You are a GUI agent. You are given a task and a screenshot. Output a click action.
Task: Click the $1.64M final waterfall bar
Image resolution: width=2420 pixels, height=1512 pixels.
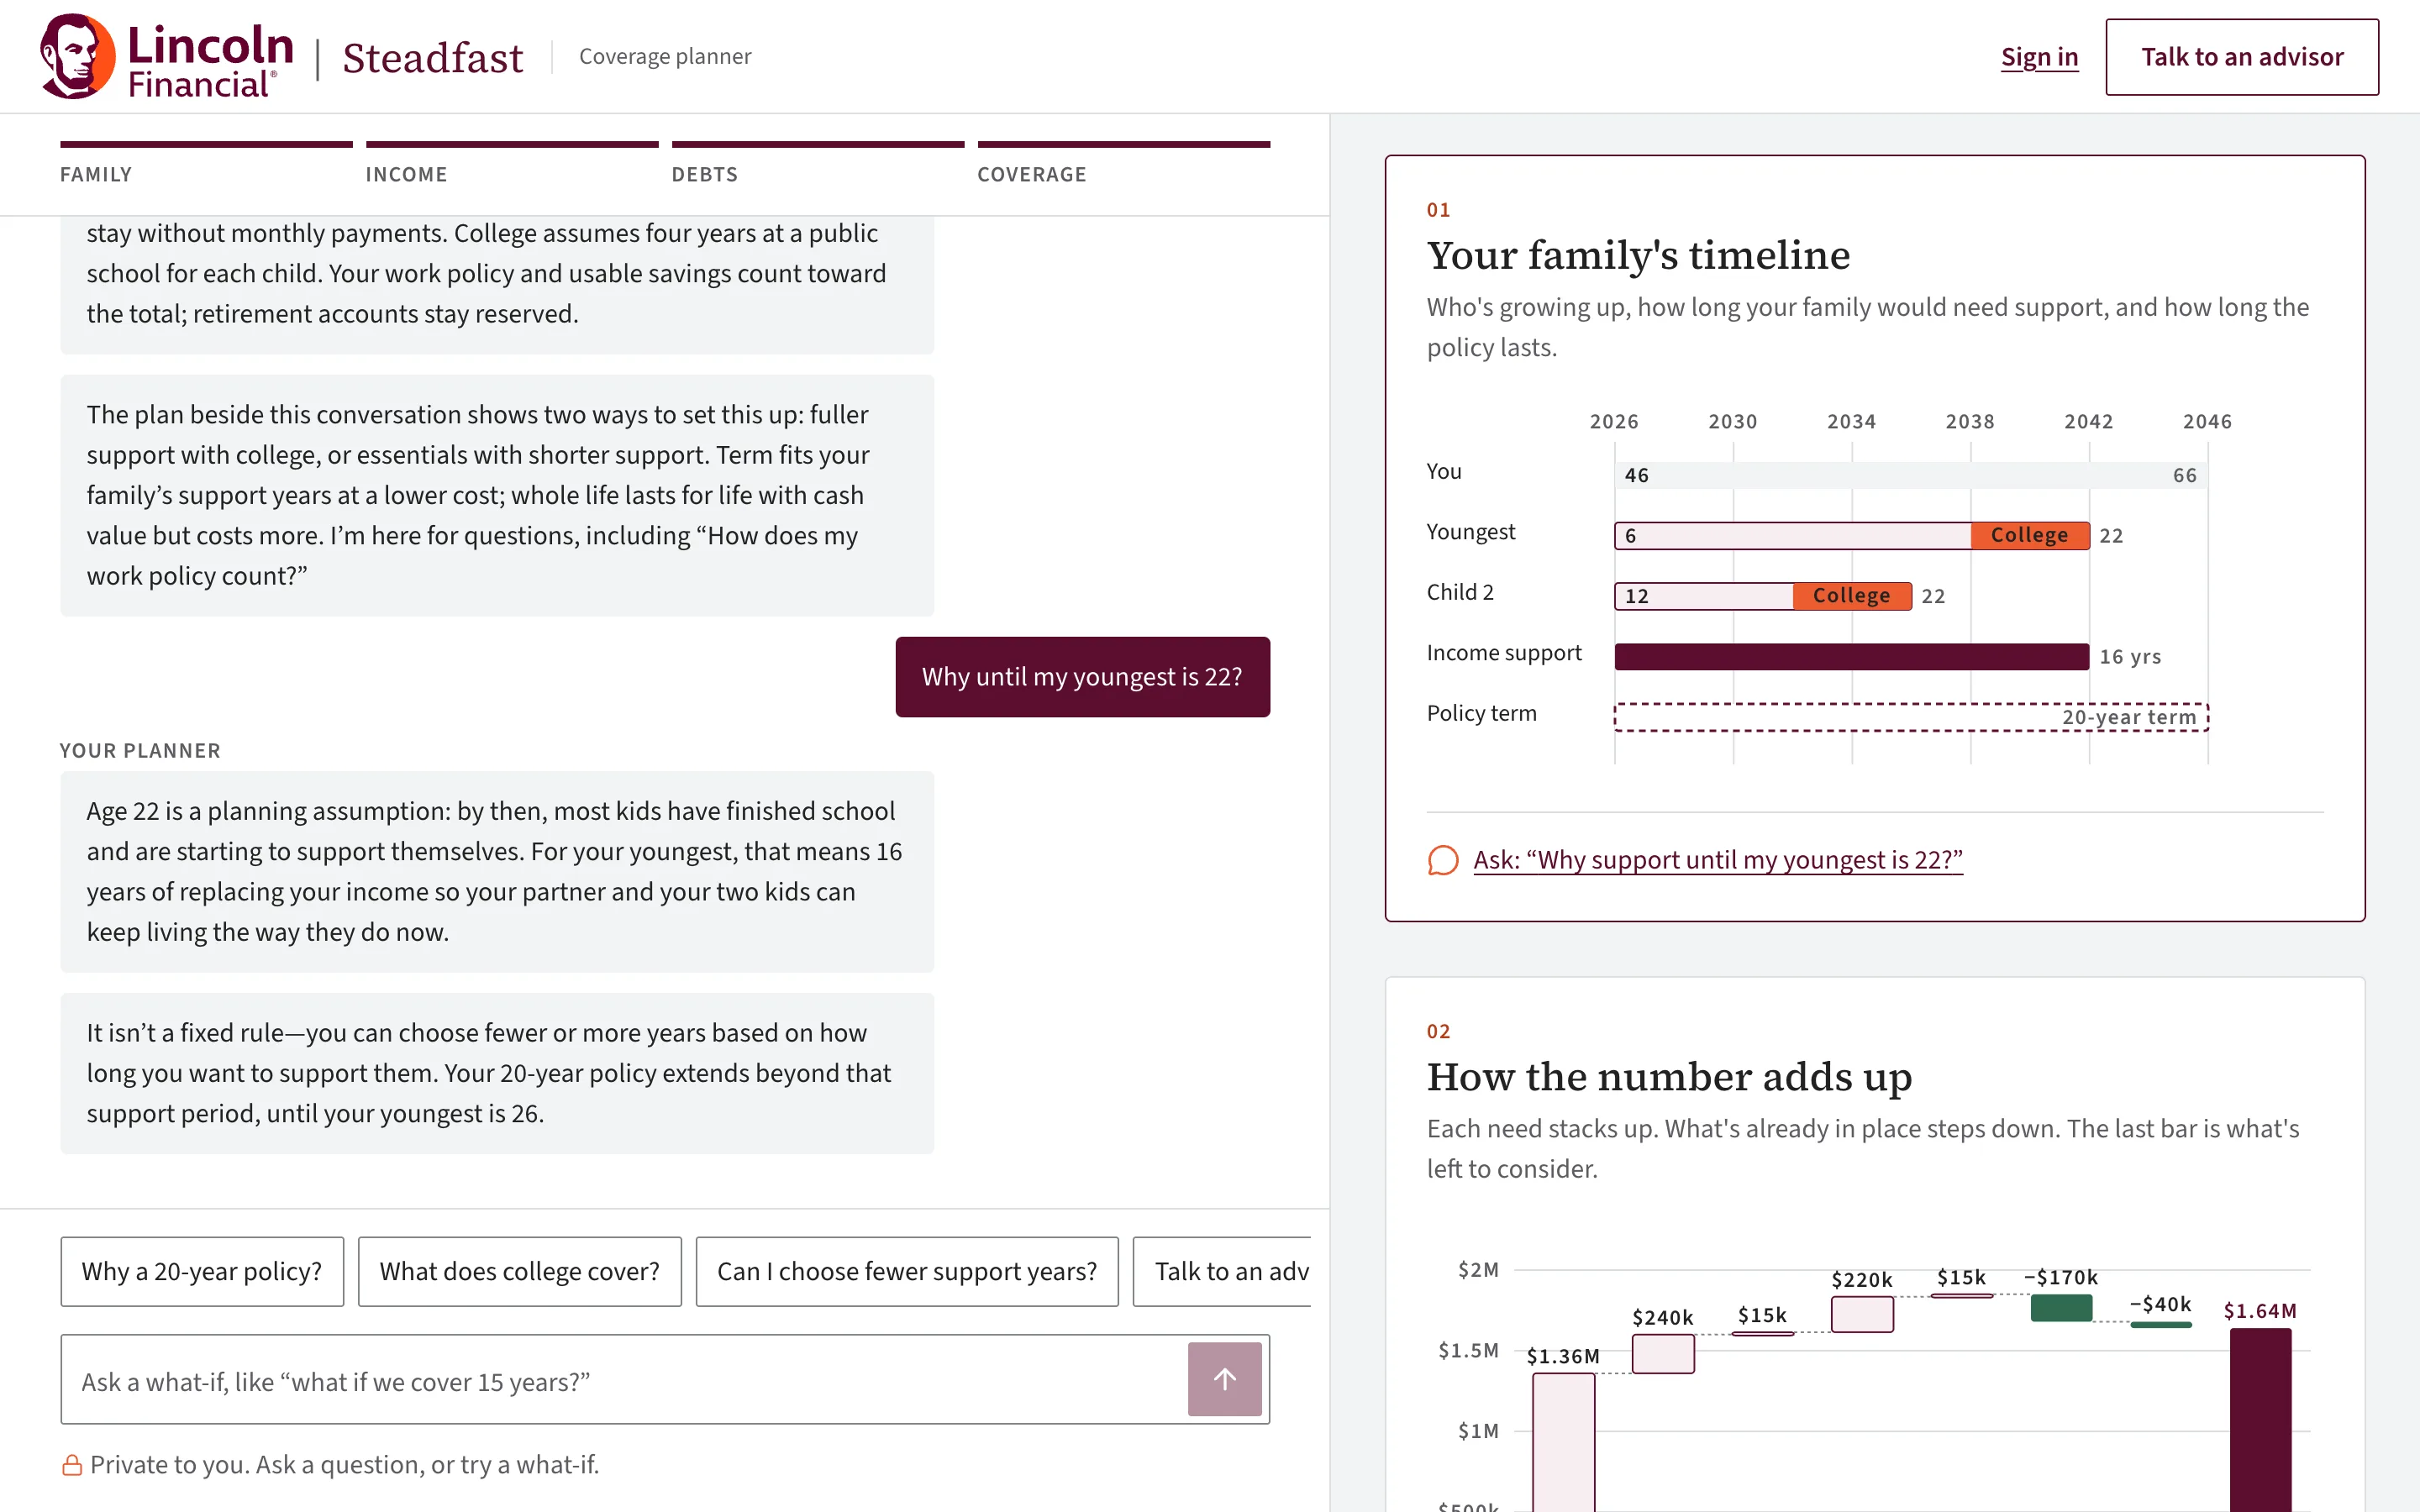(x=2260, y=1420)
